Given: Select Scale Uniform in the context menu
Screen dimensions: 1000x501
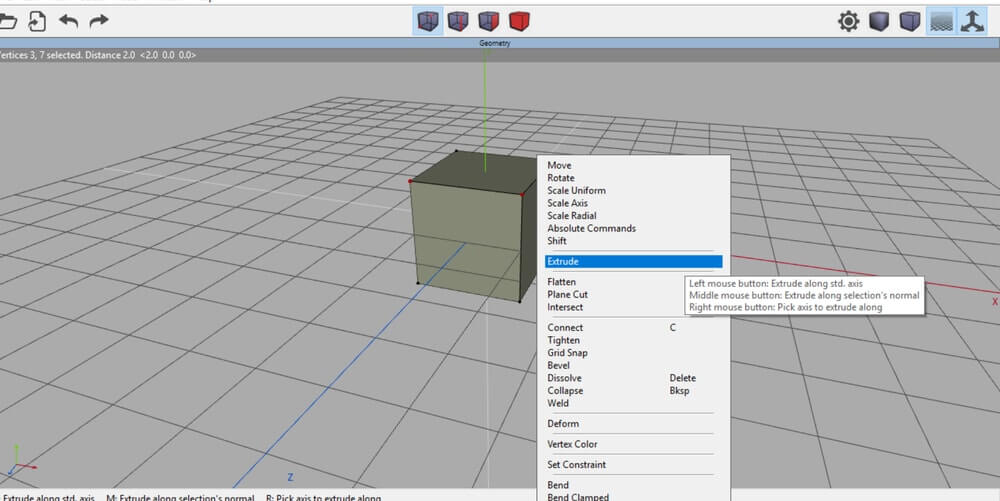Looking at the screenshot, I should [576, 190].
